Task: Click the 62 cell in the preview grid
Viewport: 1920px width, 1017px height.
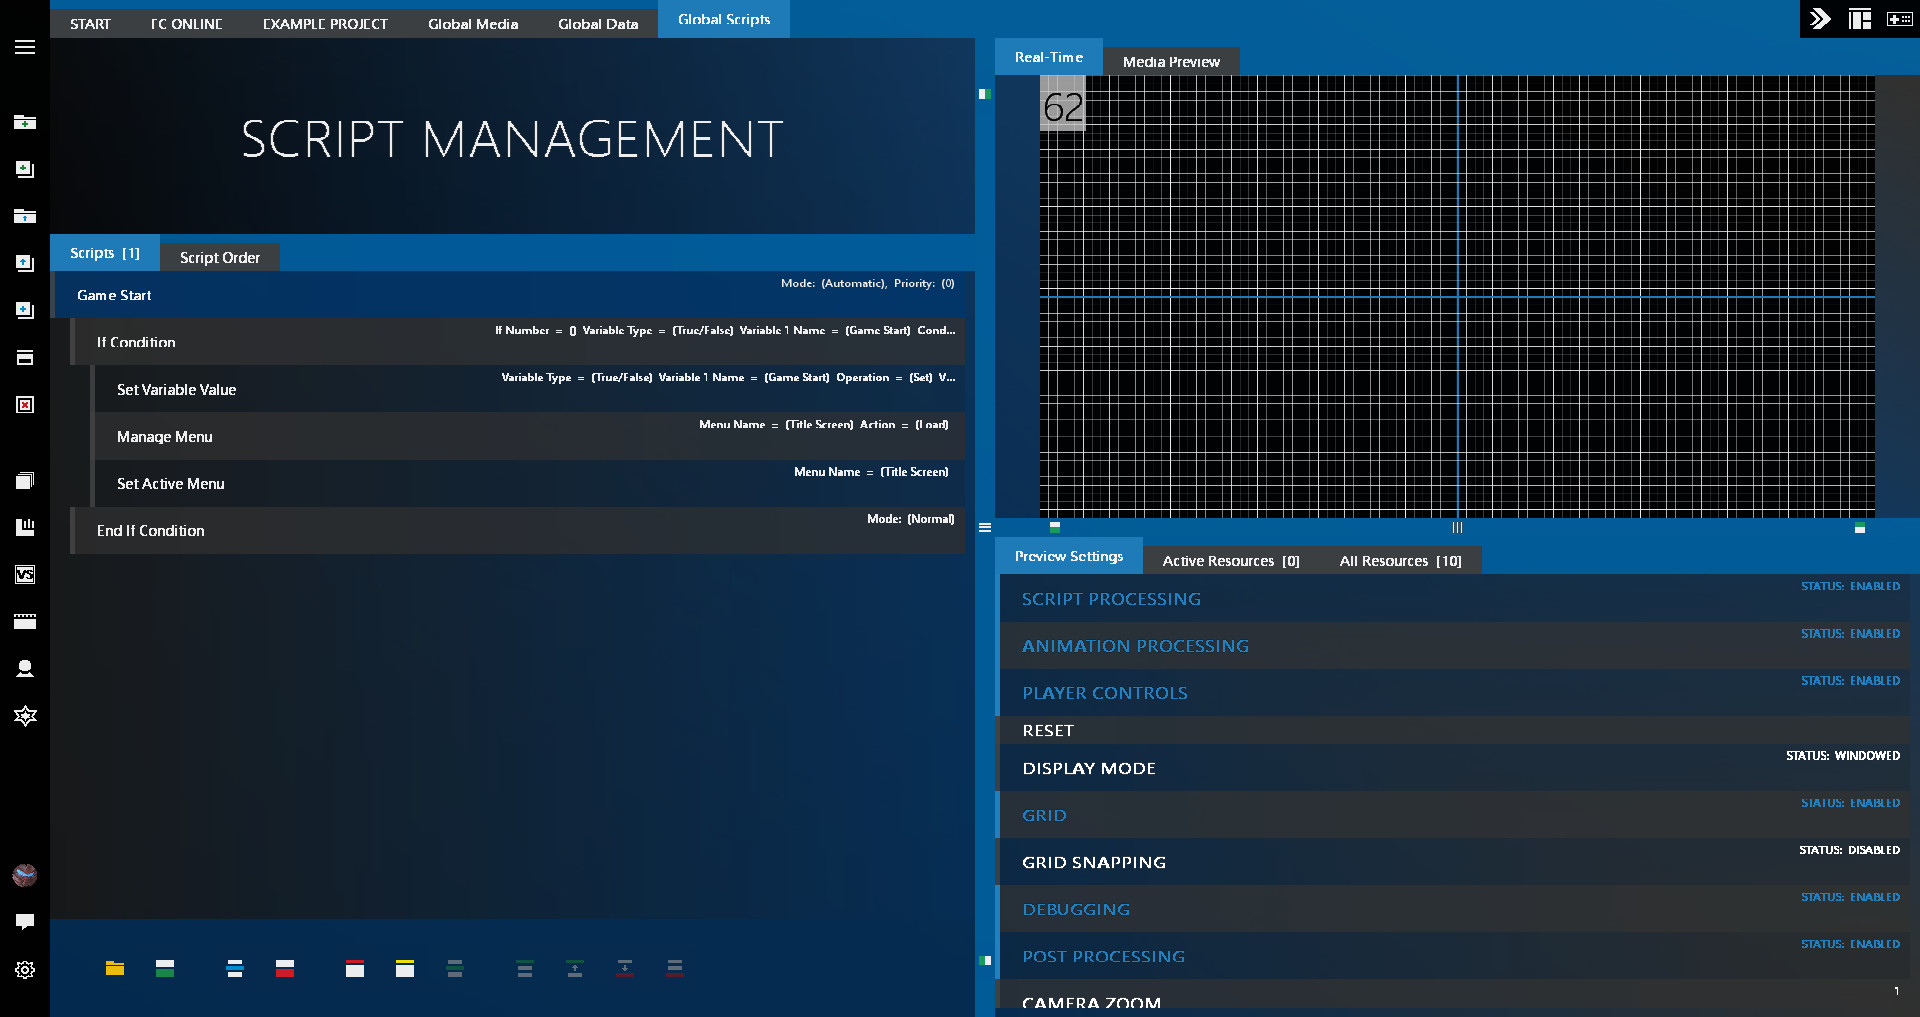Action: coord(1062,107)
